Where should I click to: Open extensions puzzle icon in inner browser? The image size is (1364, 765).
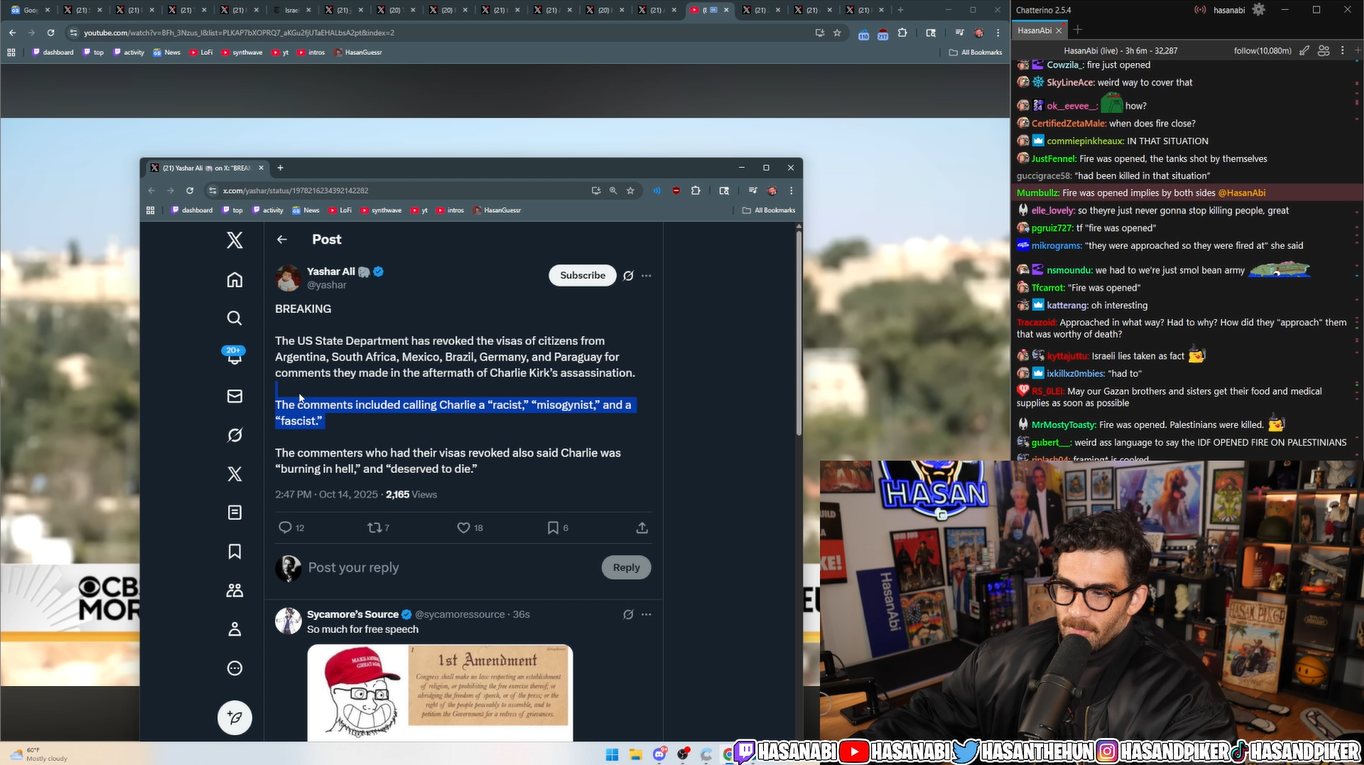tap(696, 190)
